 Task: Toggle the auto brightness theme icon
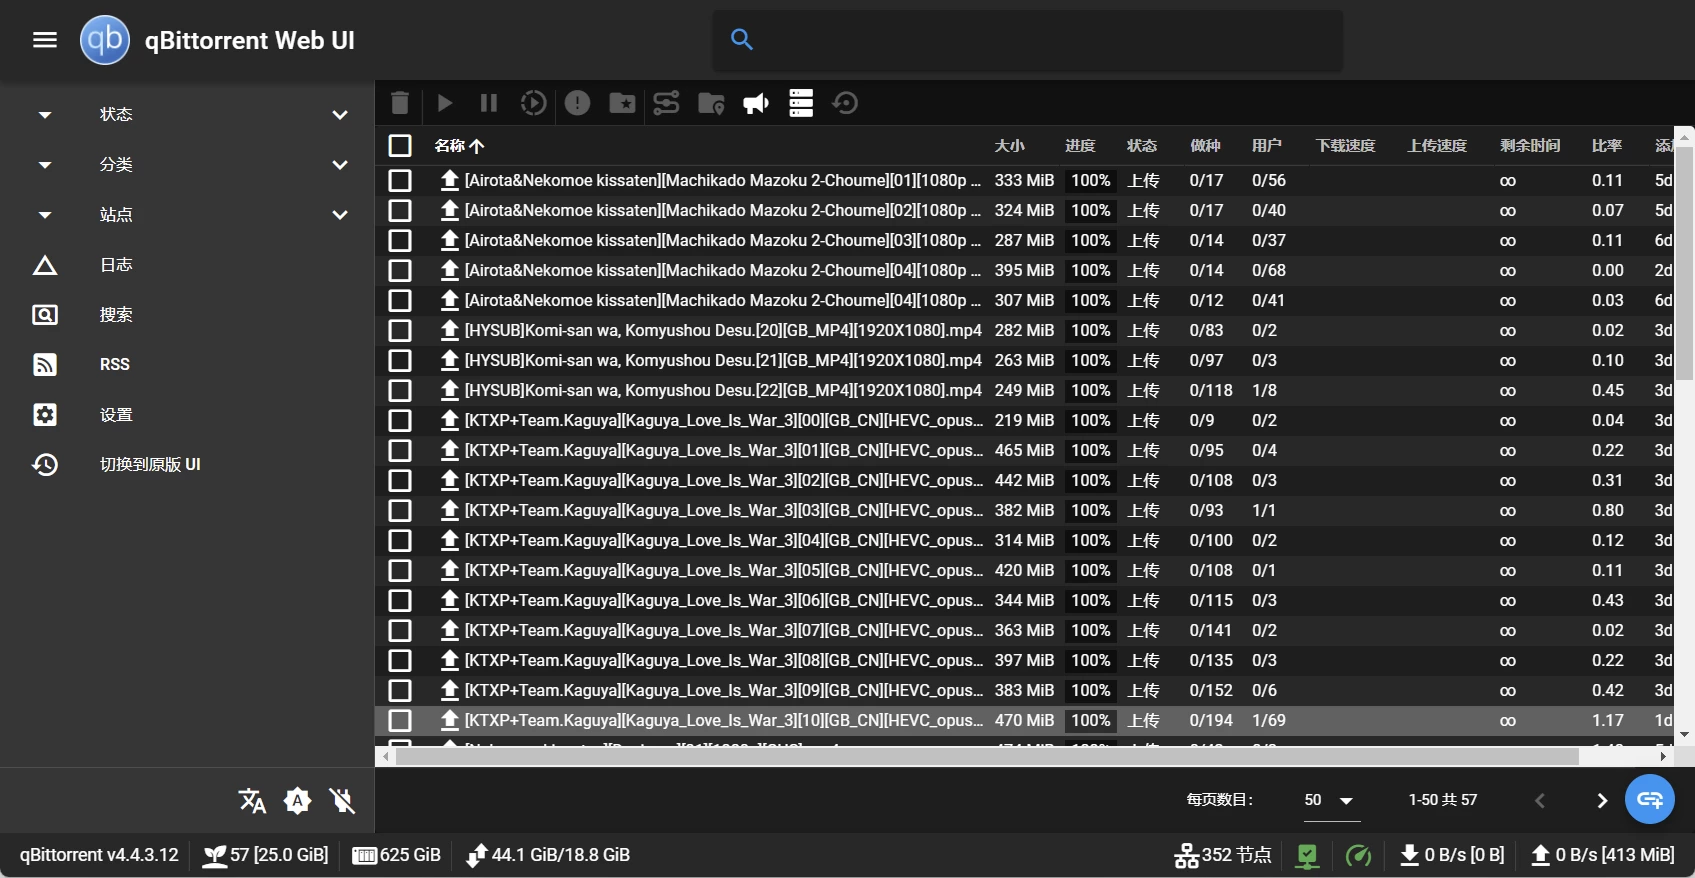click(x=297, y=800)
